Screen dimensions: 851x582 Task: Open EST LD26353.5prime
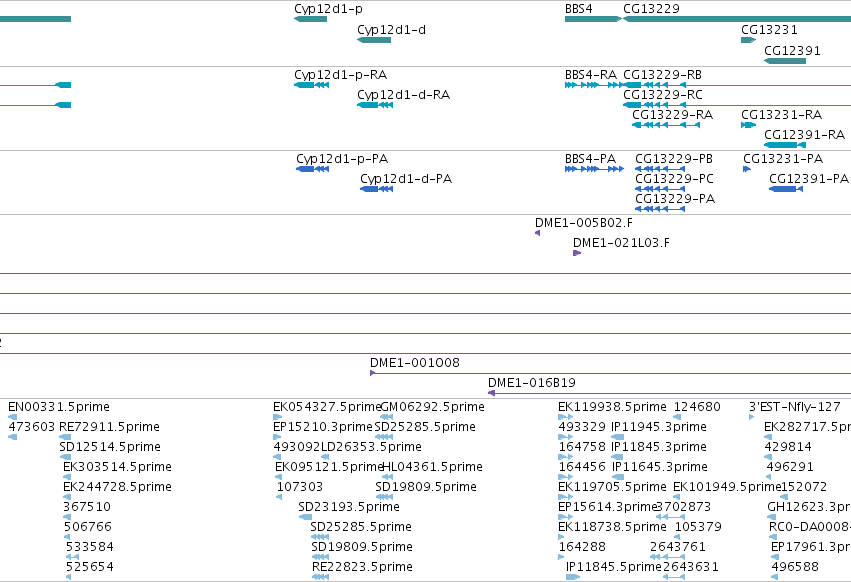point(325,457)
